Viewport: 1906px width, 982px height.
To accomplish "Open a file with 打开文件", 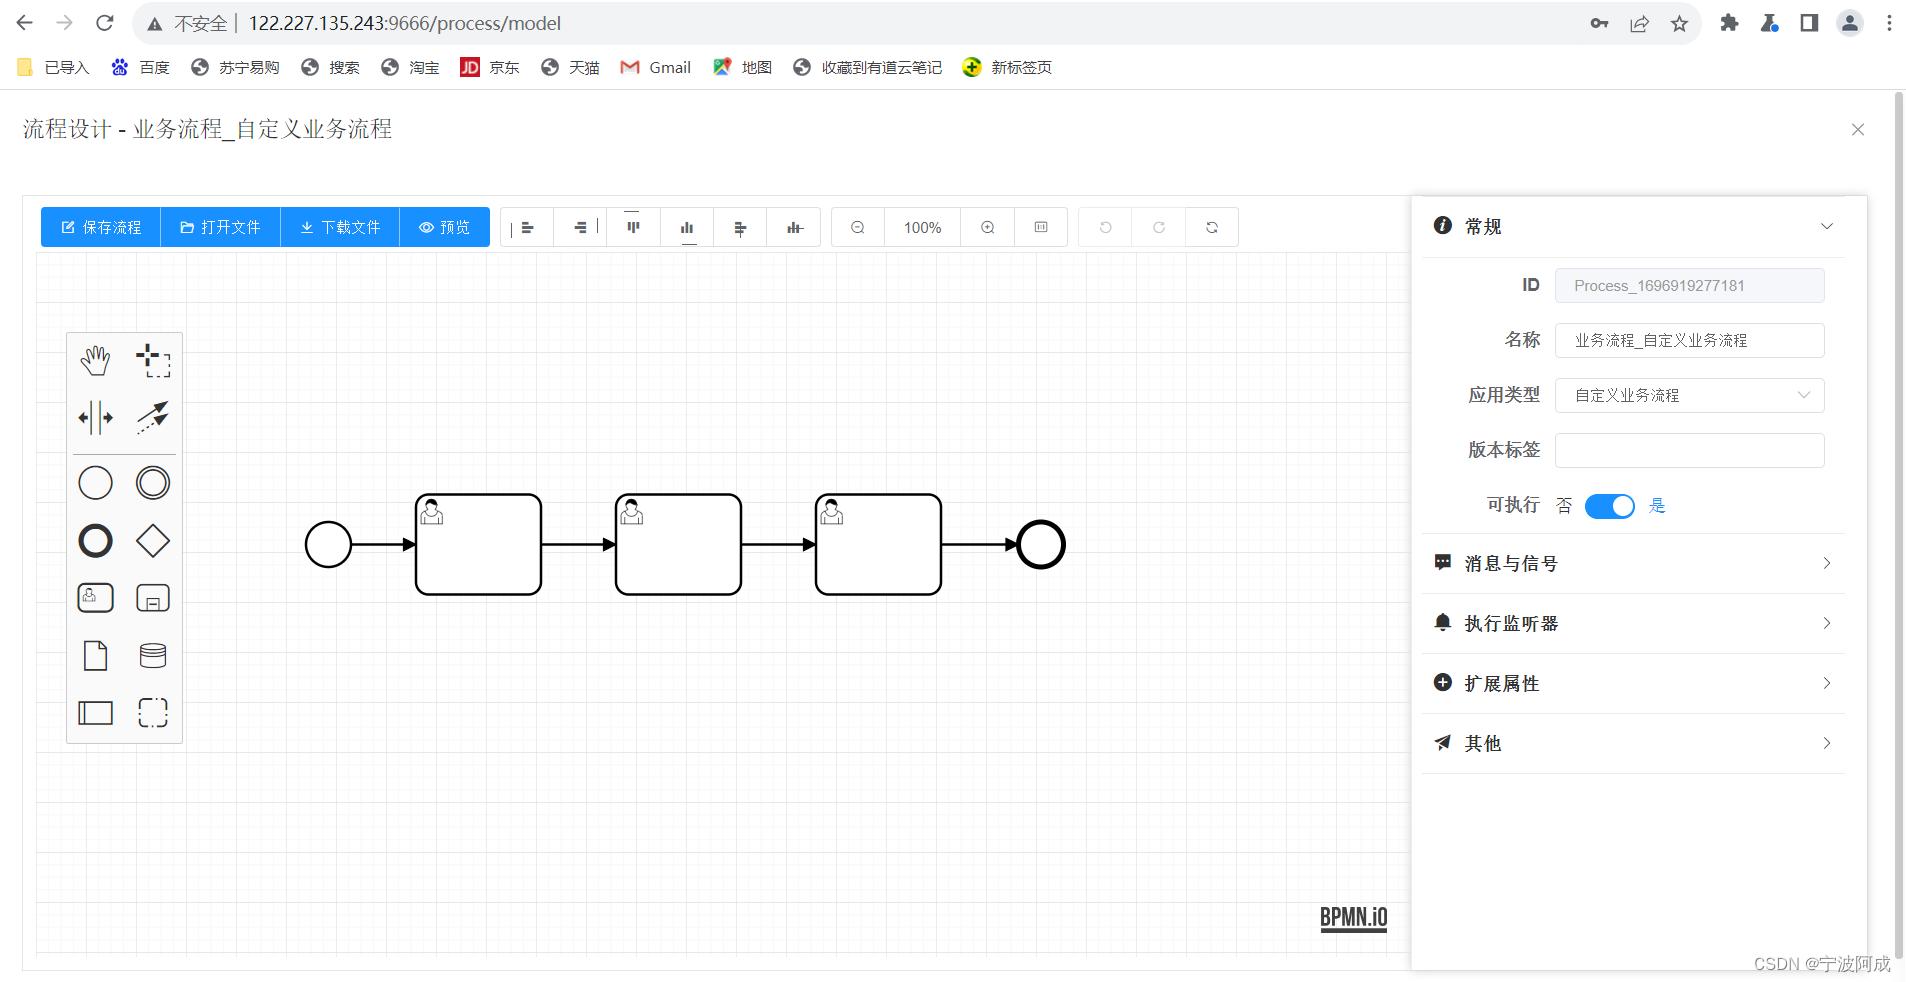I will tap(220, 227).
